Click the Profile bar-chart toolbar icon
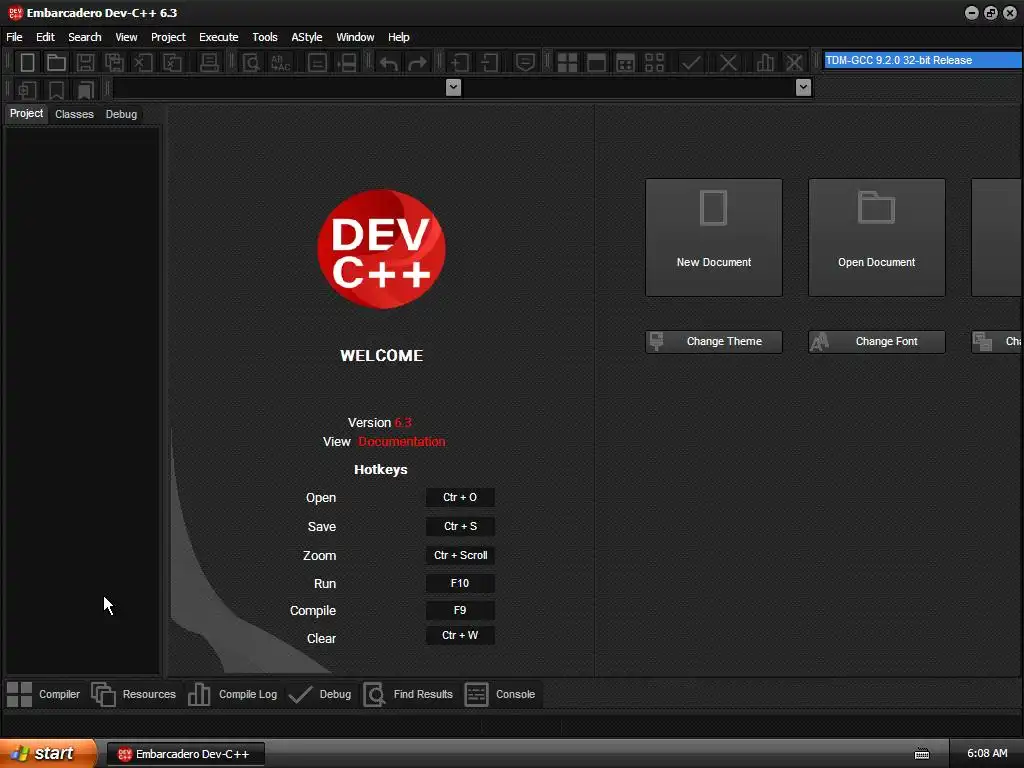The height and width of the screenshot is (768, 1024). (x=765, y=63)
